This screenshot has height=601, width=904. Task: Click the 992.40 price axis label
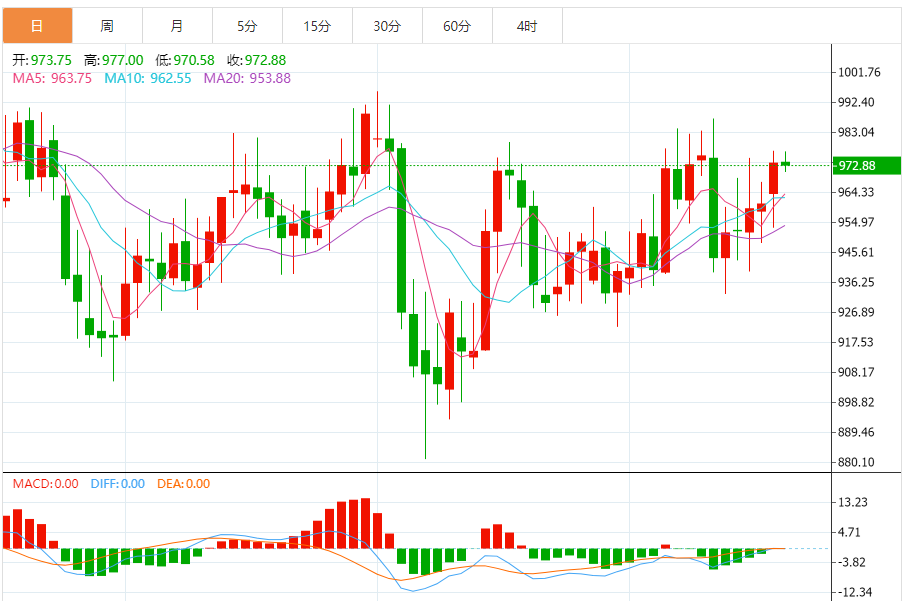point(856,102)
